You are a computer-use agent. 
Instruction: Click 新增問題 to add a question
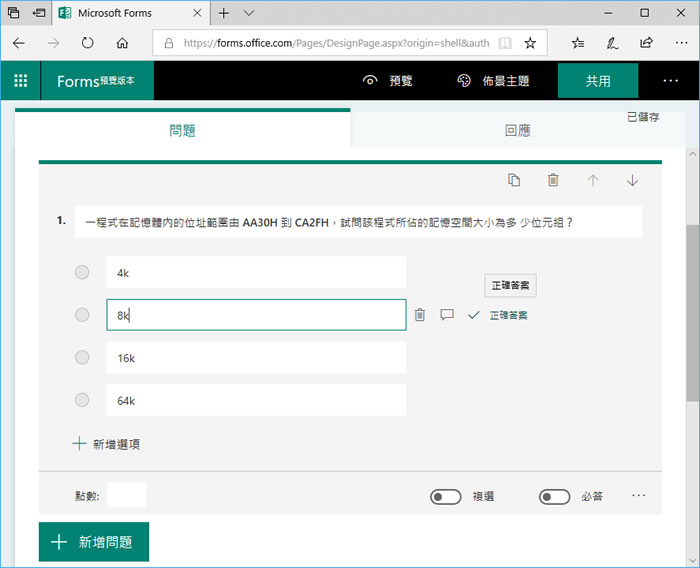pos(94,542)
